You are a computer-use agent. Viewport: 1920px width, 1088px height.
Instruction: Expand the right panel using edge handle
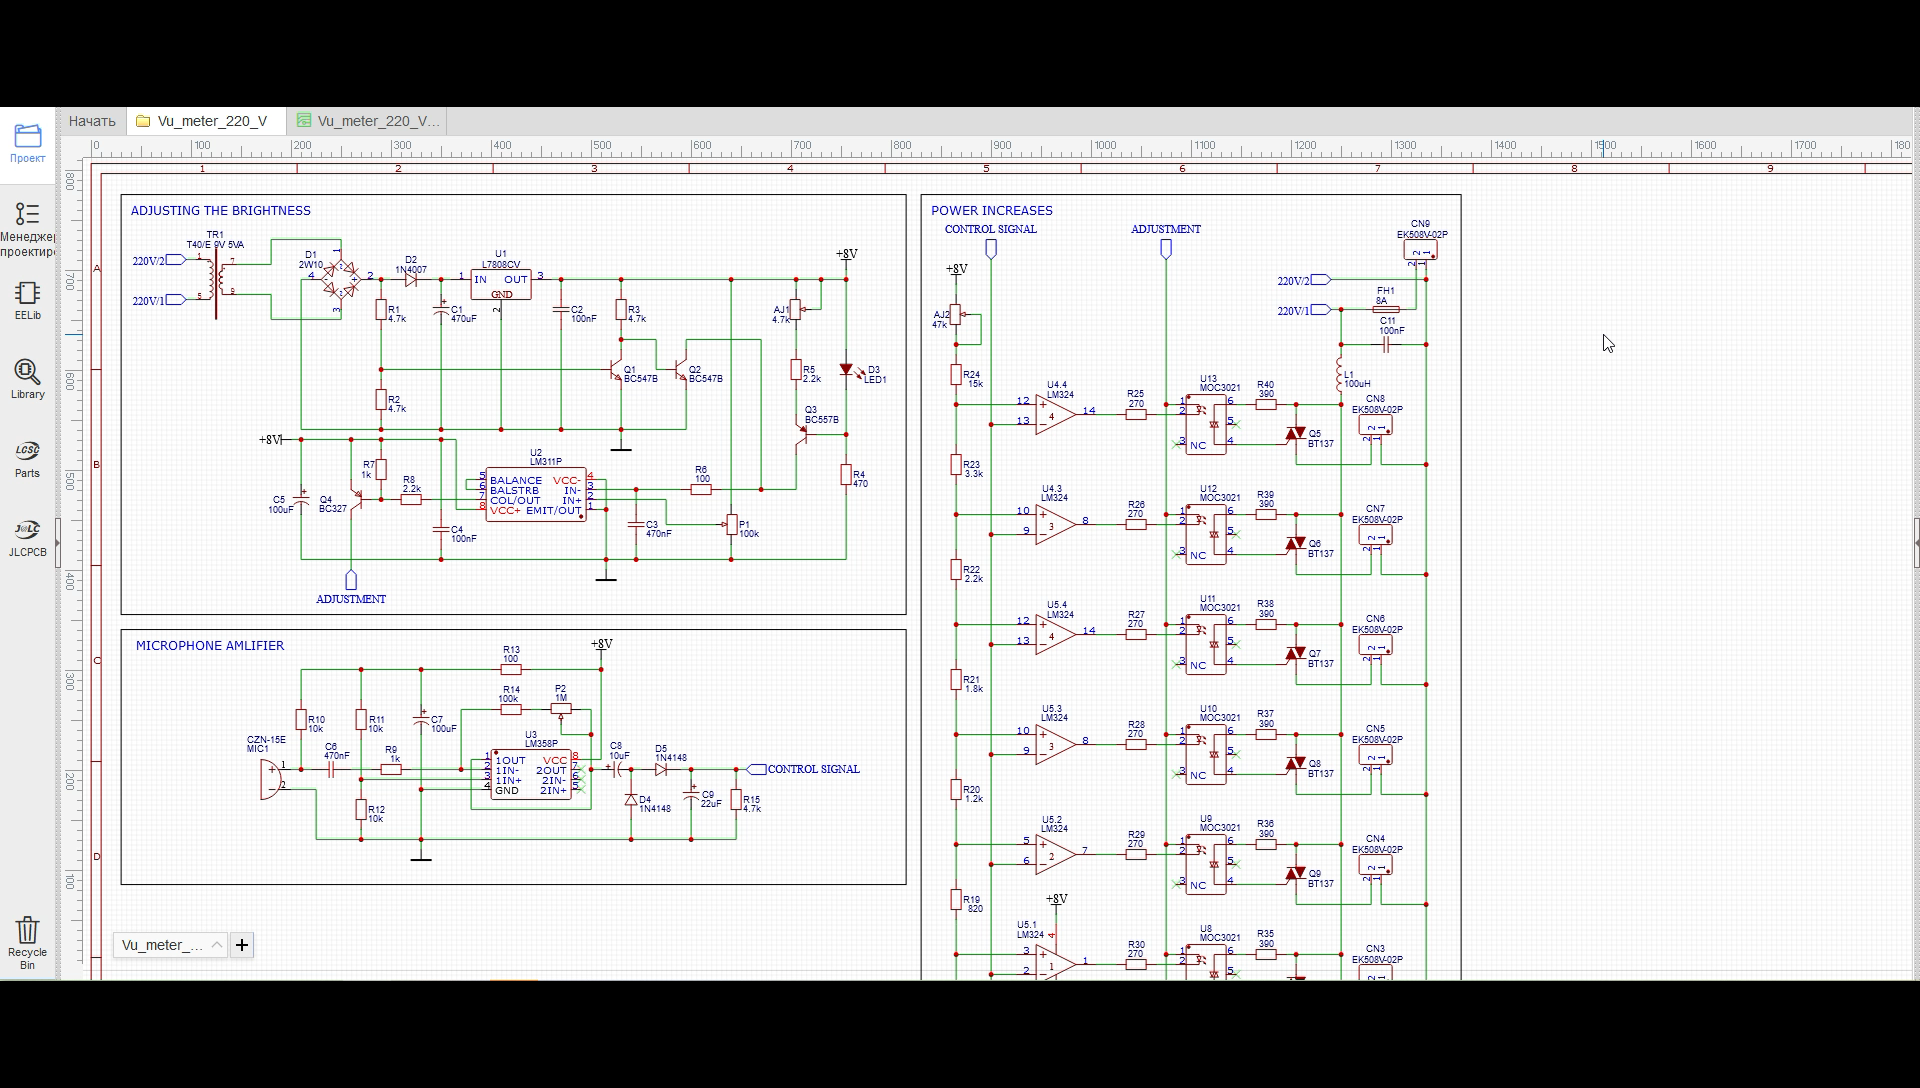(x=1916, y=542)
